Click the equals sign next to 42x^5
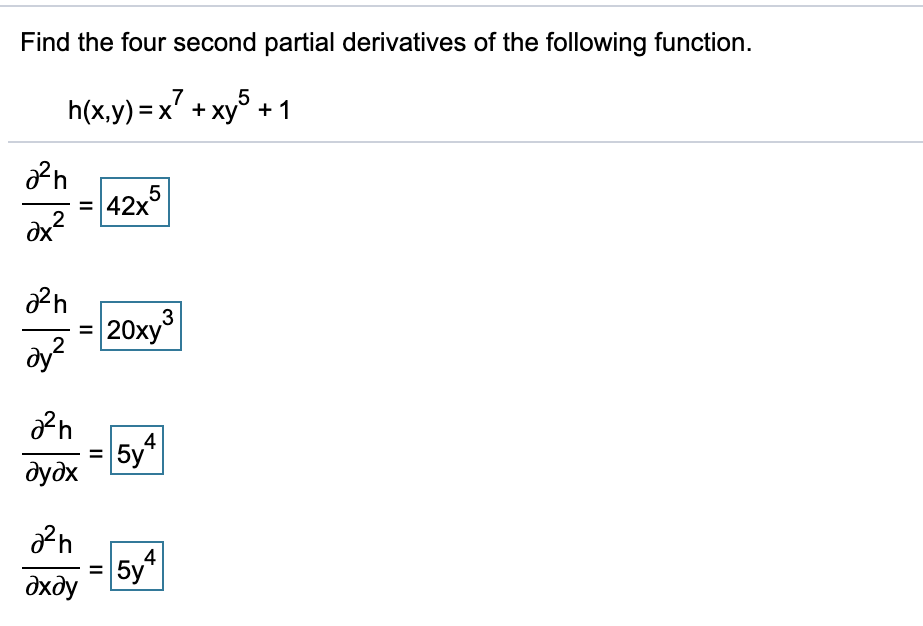 pyautogui.click(x=85, y=207)
